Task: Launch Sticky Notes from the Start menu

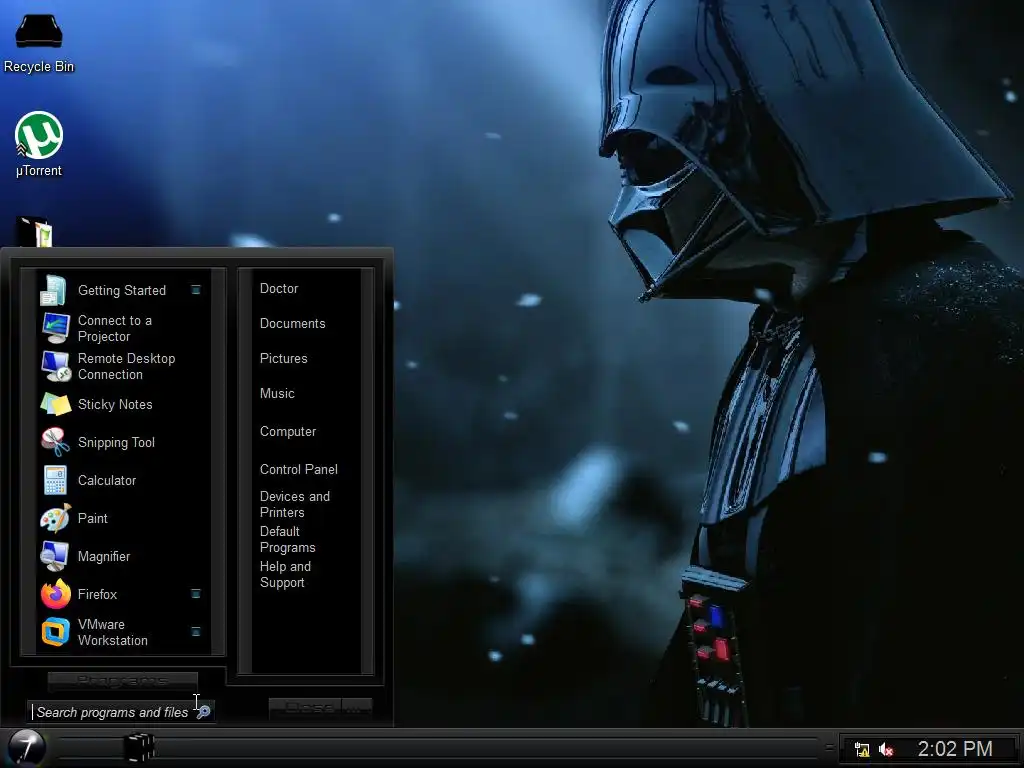Action: [122, 404]
